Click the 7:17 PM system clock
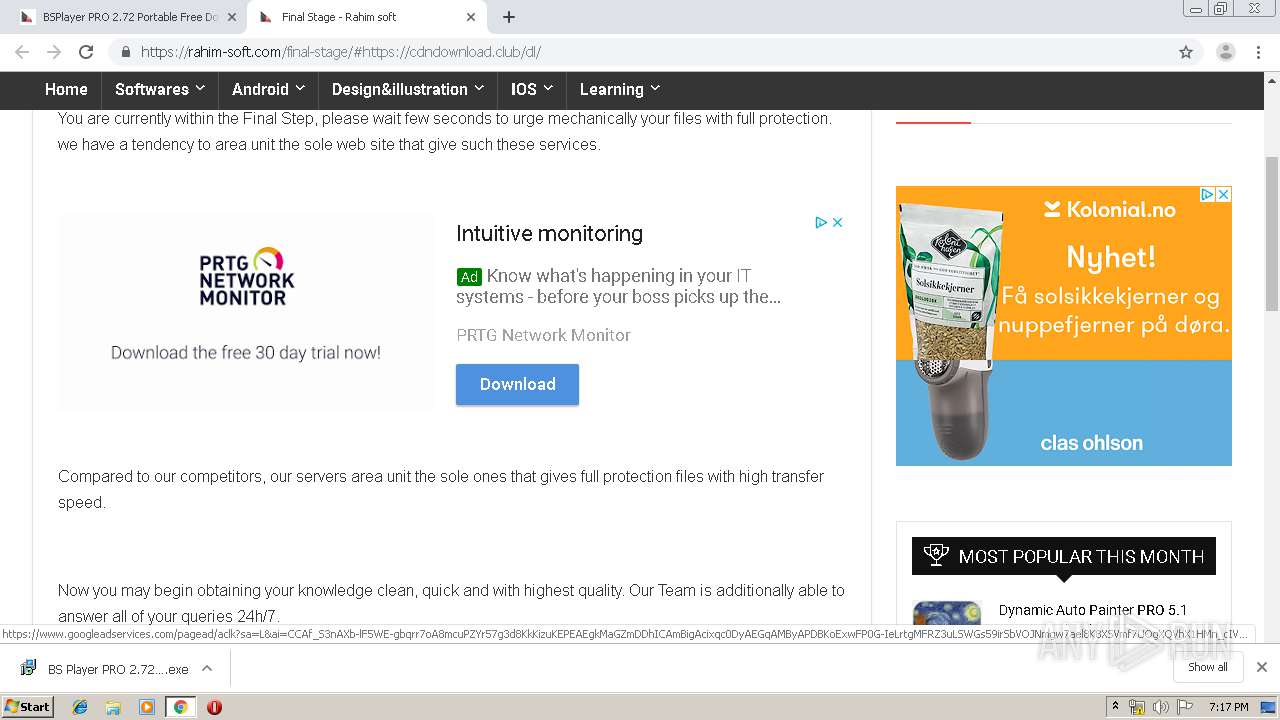Image resolution: width=1280 pixels, height=720 pixels. coord(1228,707)
